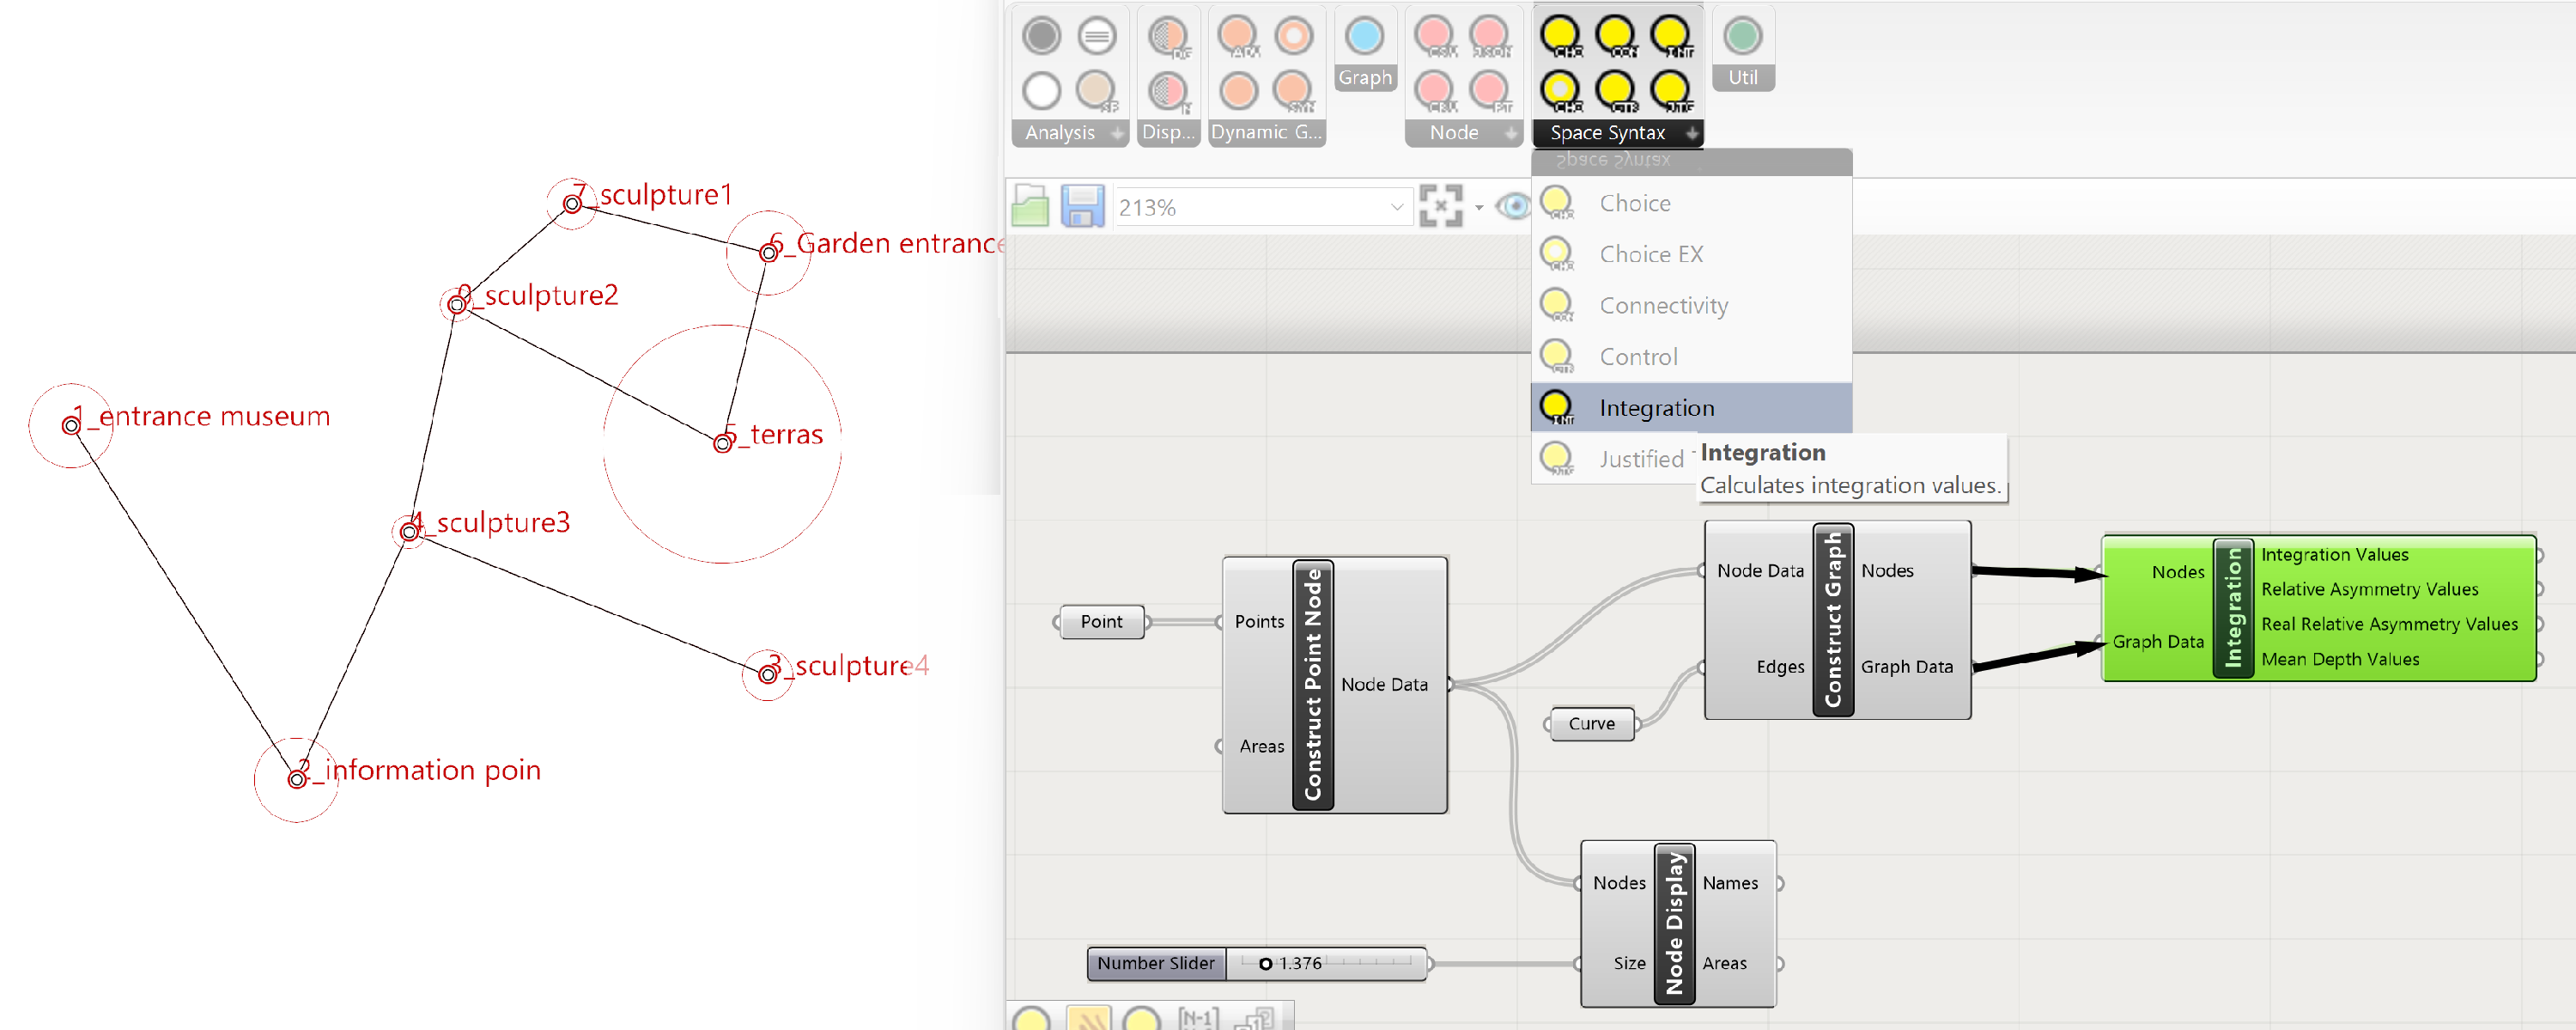Select Integration in the Space Syntax menu

(x=1656, y=408)
